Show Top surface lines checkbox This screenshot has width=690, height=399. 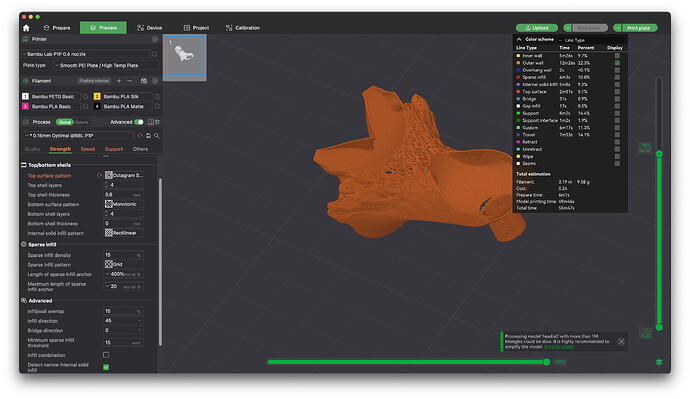pos(617,92)
